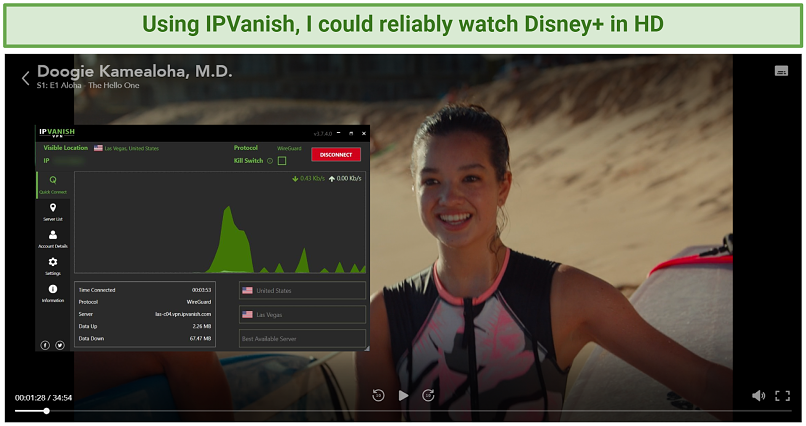Click the Kill Switch info icon
806x426 pixels.
pyautogui.click(x=270, y=161)
